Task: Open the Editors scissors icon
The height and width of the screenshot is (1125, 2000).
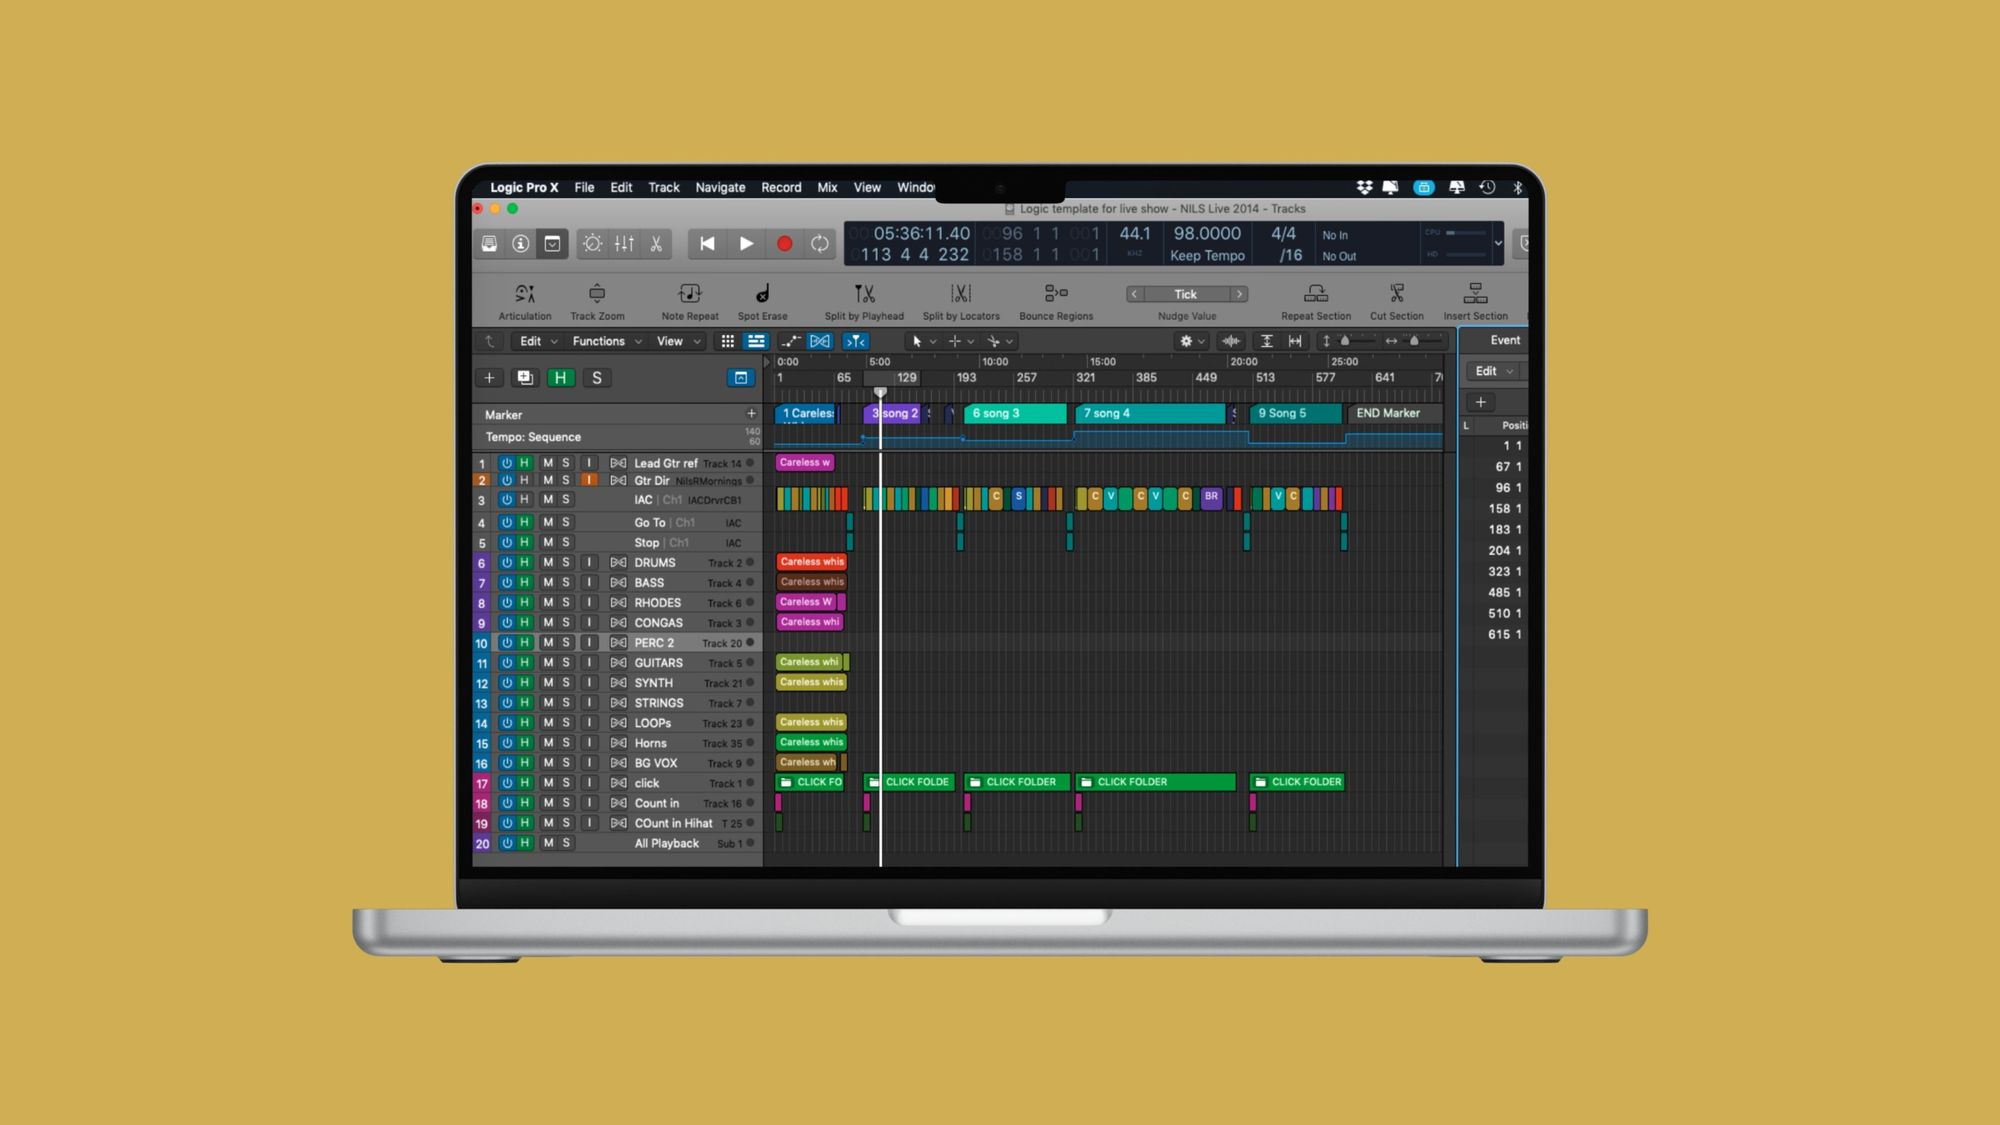Action: point(656,244)
